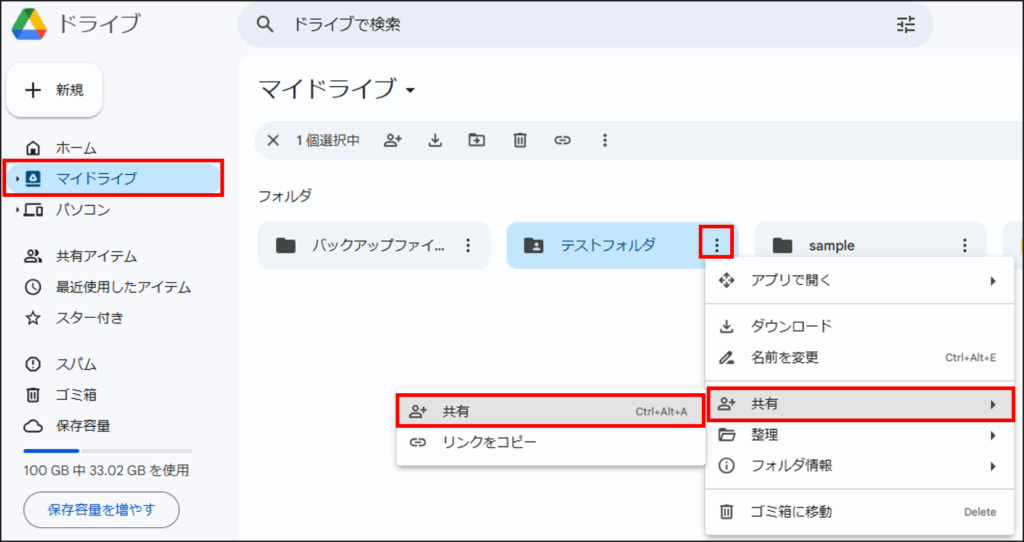Click the toolbar trash icon
This screenshot has width=1024, height=542.
click(x=520, y=140)
